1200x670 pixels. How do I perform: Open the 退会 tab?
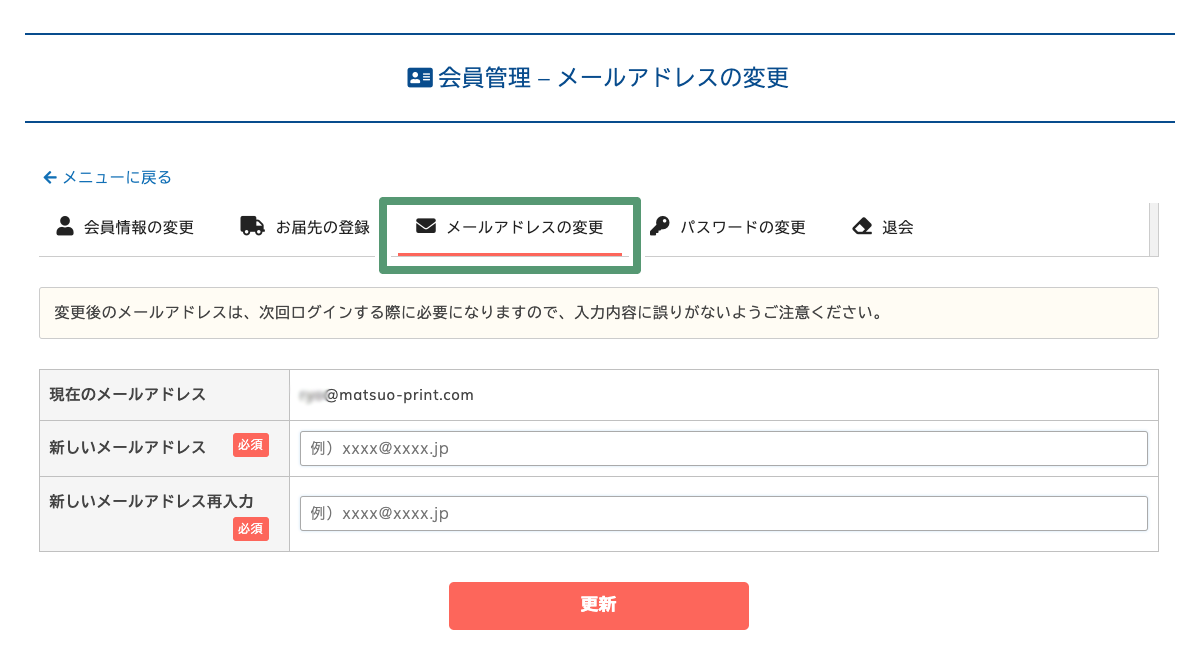[x=883, y=227]
